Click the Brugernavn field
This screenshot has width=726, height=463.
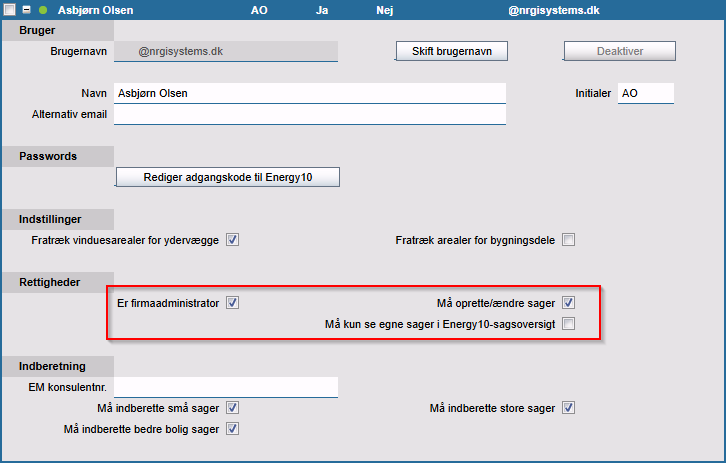point(226,50)
